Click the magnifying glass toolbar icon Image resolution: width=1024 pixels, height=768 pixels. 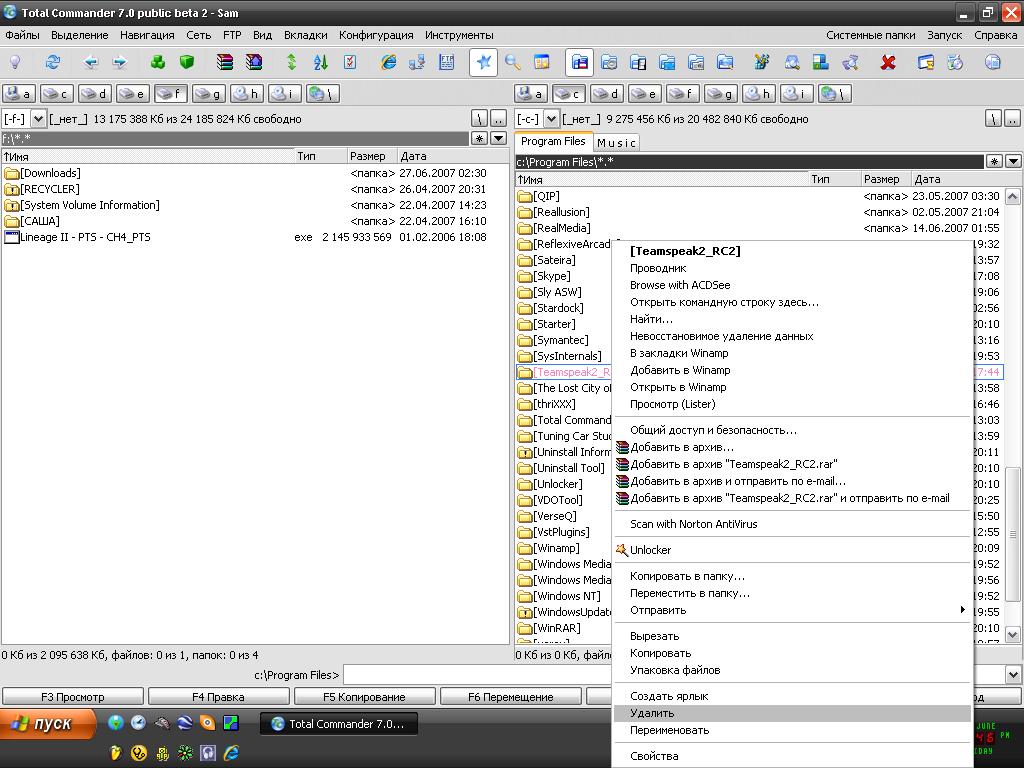click(513, 62)
